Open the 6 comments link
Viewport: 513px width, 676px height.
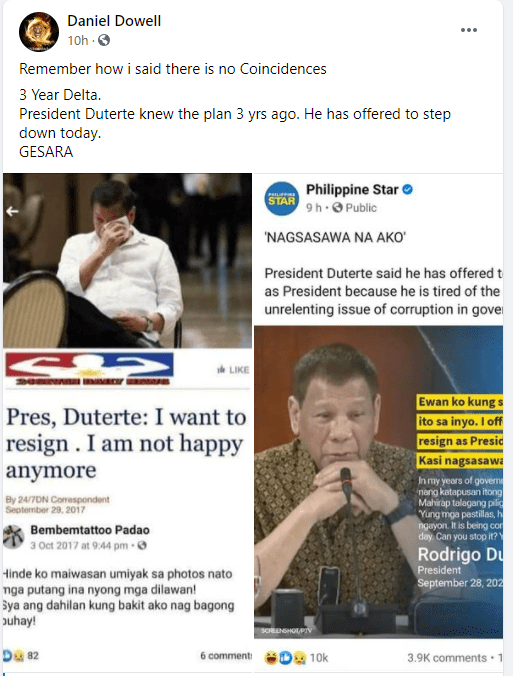point(226,656)
